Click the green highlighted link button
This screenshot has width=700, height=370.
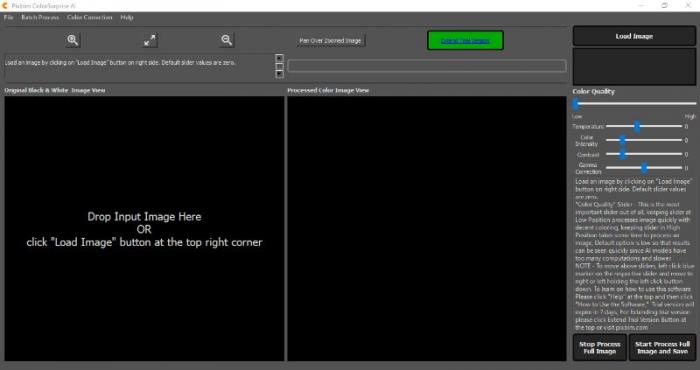coord(465,41)
